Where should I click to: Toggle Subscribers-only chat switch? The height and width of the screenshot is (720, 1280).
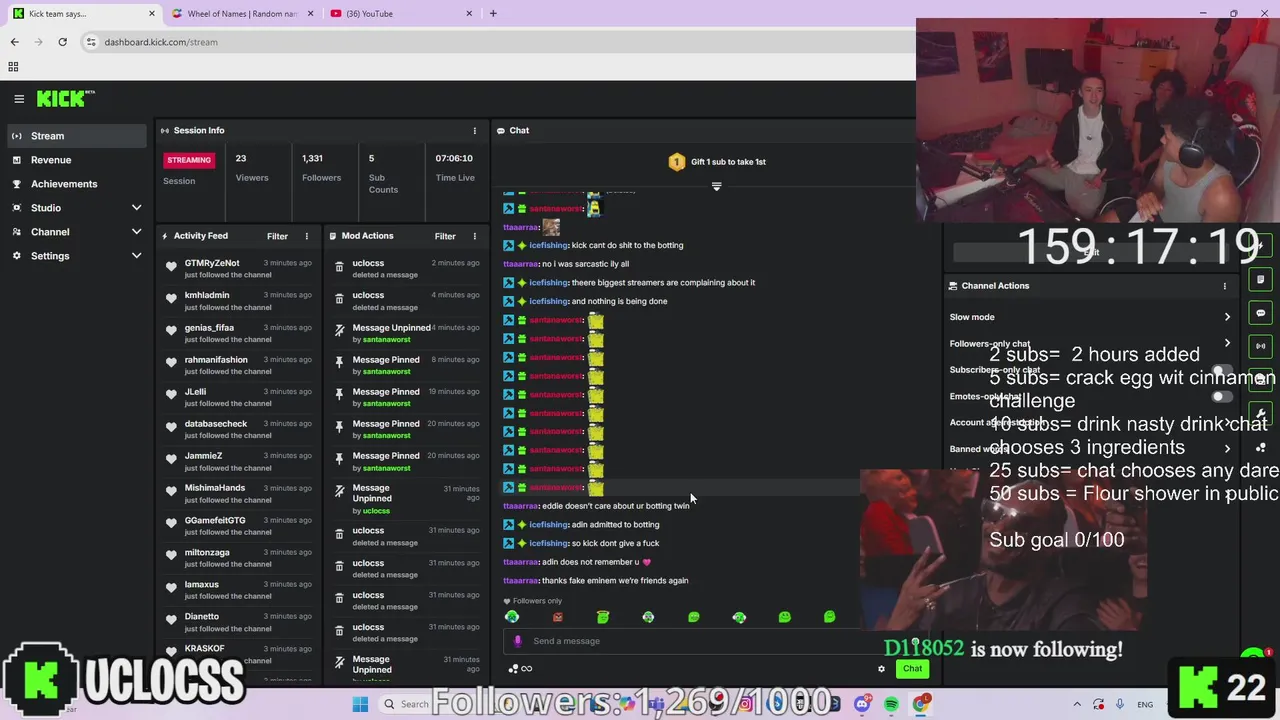(x=1222, y=370)
